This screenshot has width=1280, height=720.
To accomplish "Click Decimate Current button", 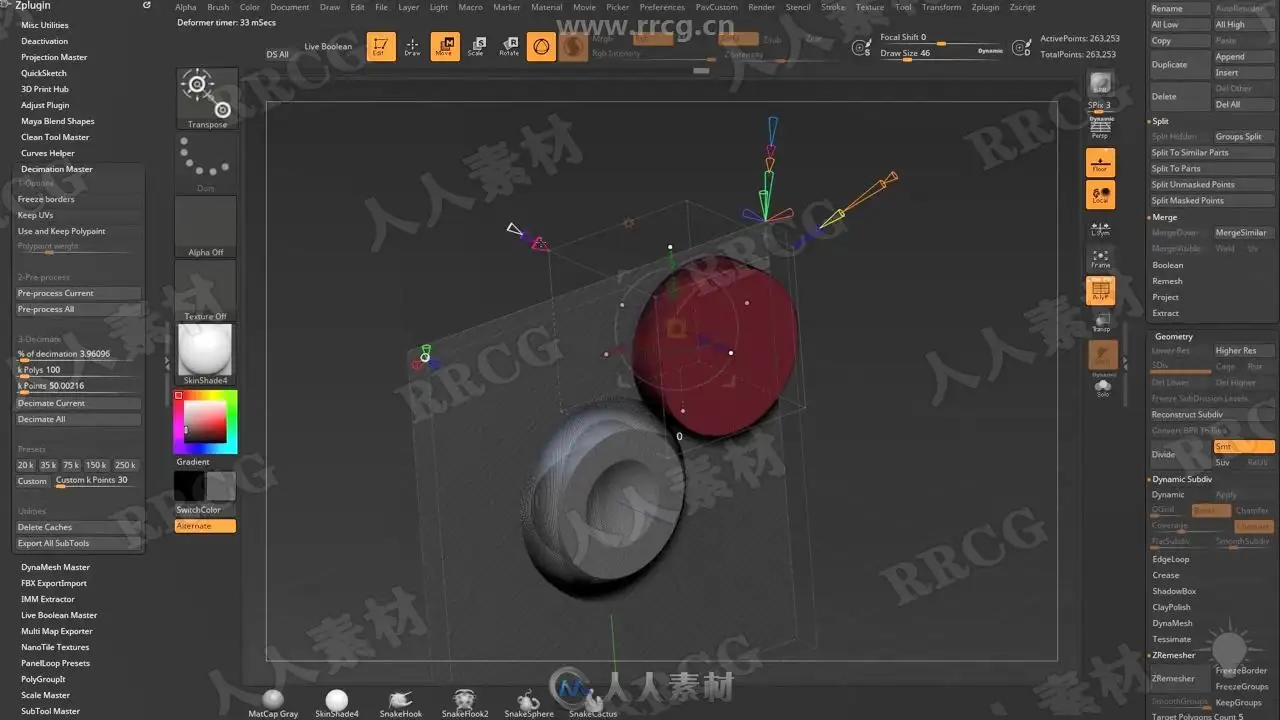I will pyautogui.click(x=79, y=403).
